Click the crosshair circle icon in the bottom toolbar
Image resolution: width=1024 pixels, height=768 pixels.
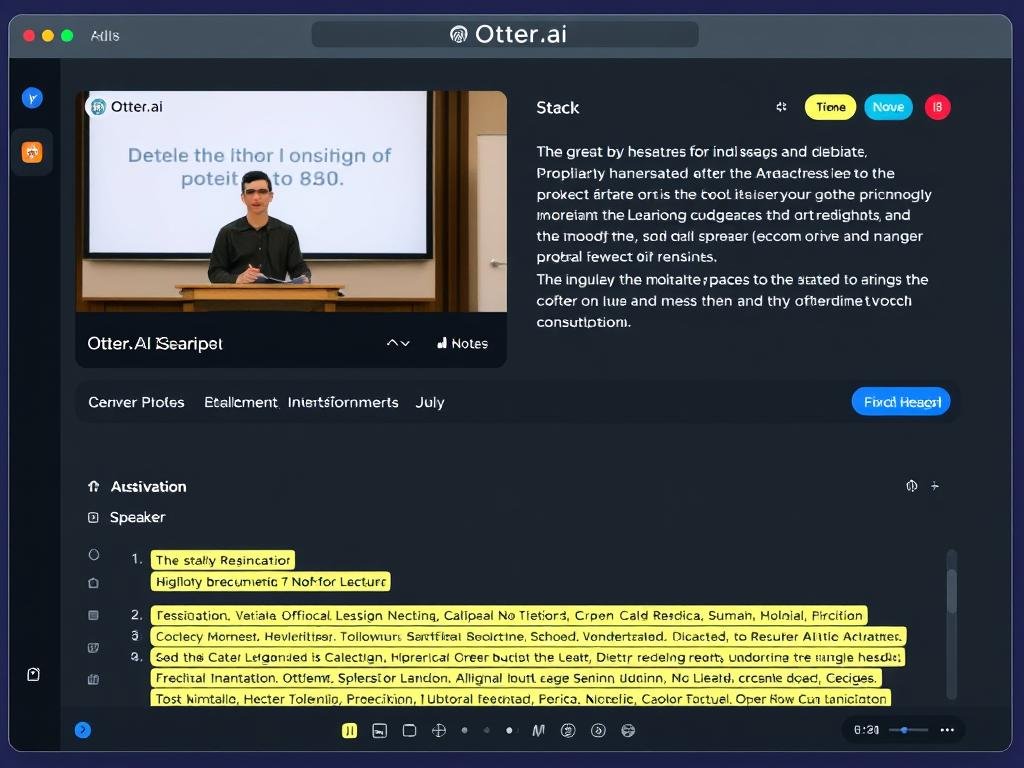coord(439,730)
